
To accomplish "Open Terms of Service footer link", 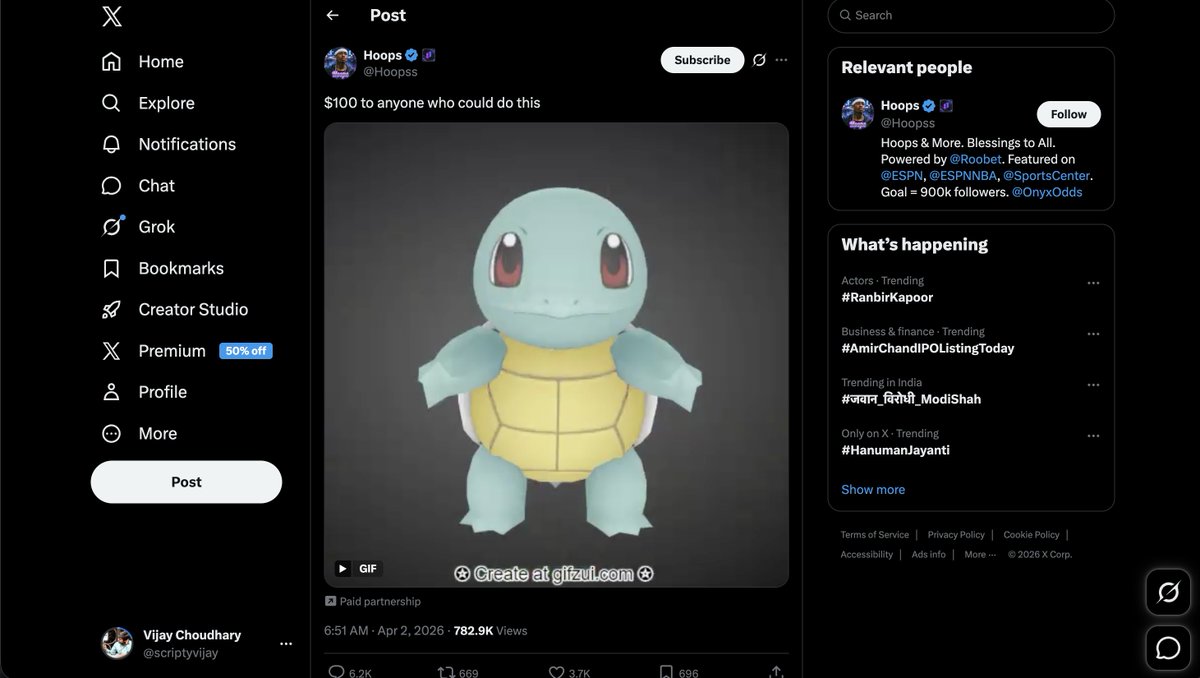I will tap(875, 535).
